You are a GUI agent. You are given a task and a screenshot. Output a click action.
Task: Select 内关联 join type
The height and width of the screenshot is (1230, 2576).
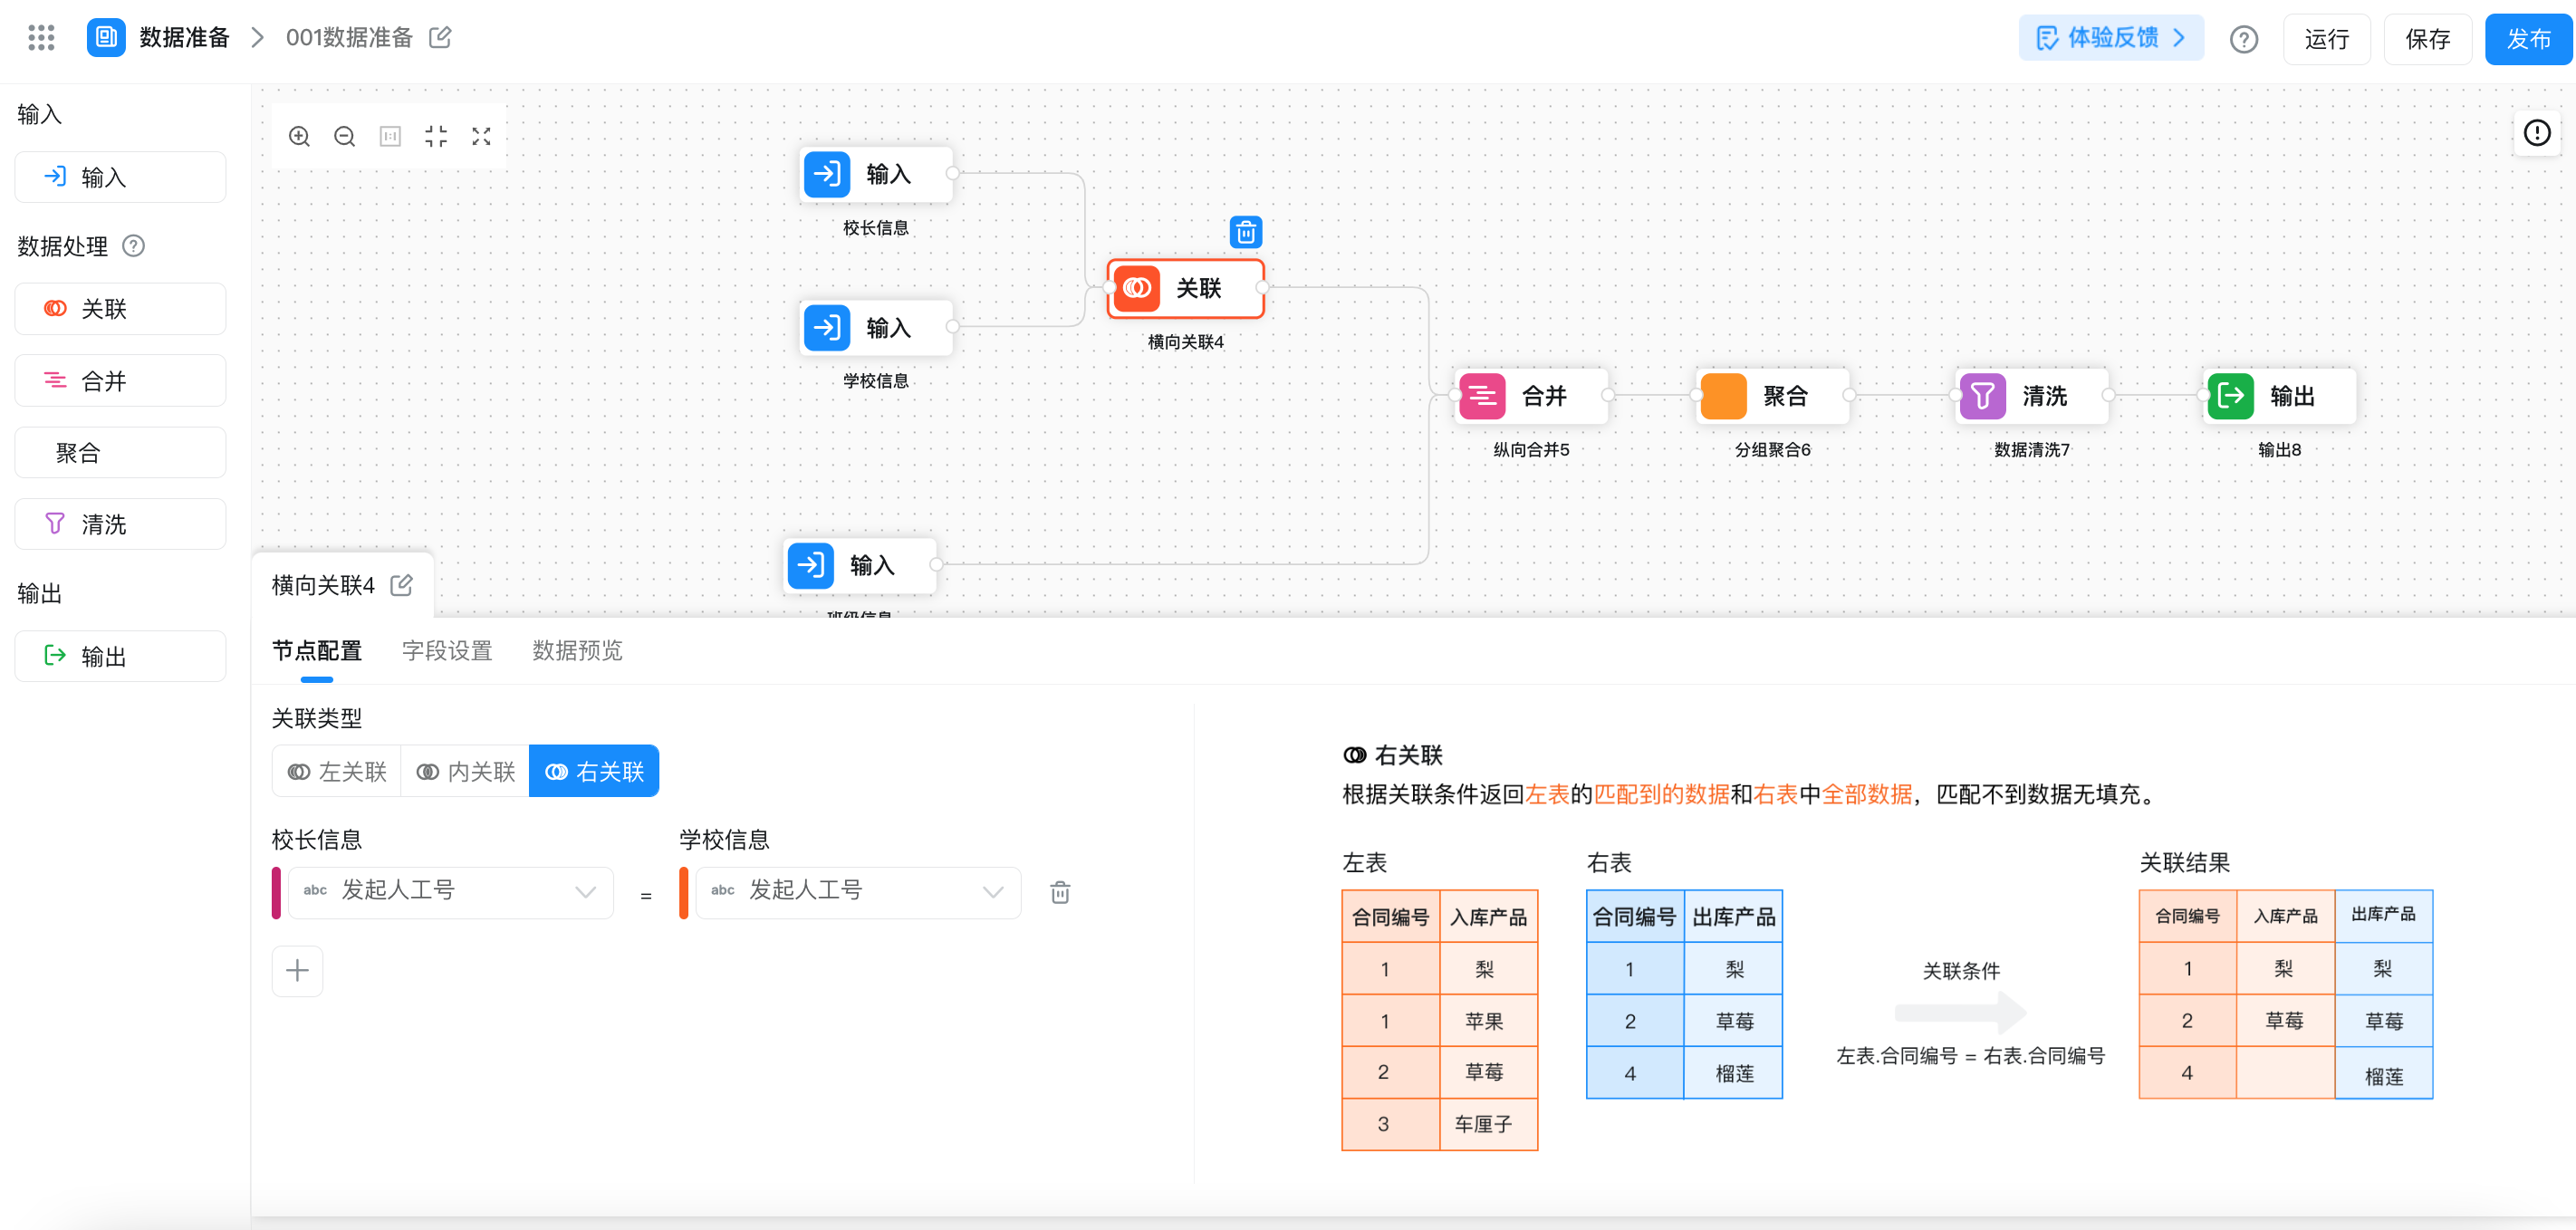point(465,772)
